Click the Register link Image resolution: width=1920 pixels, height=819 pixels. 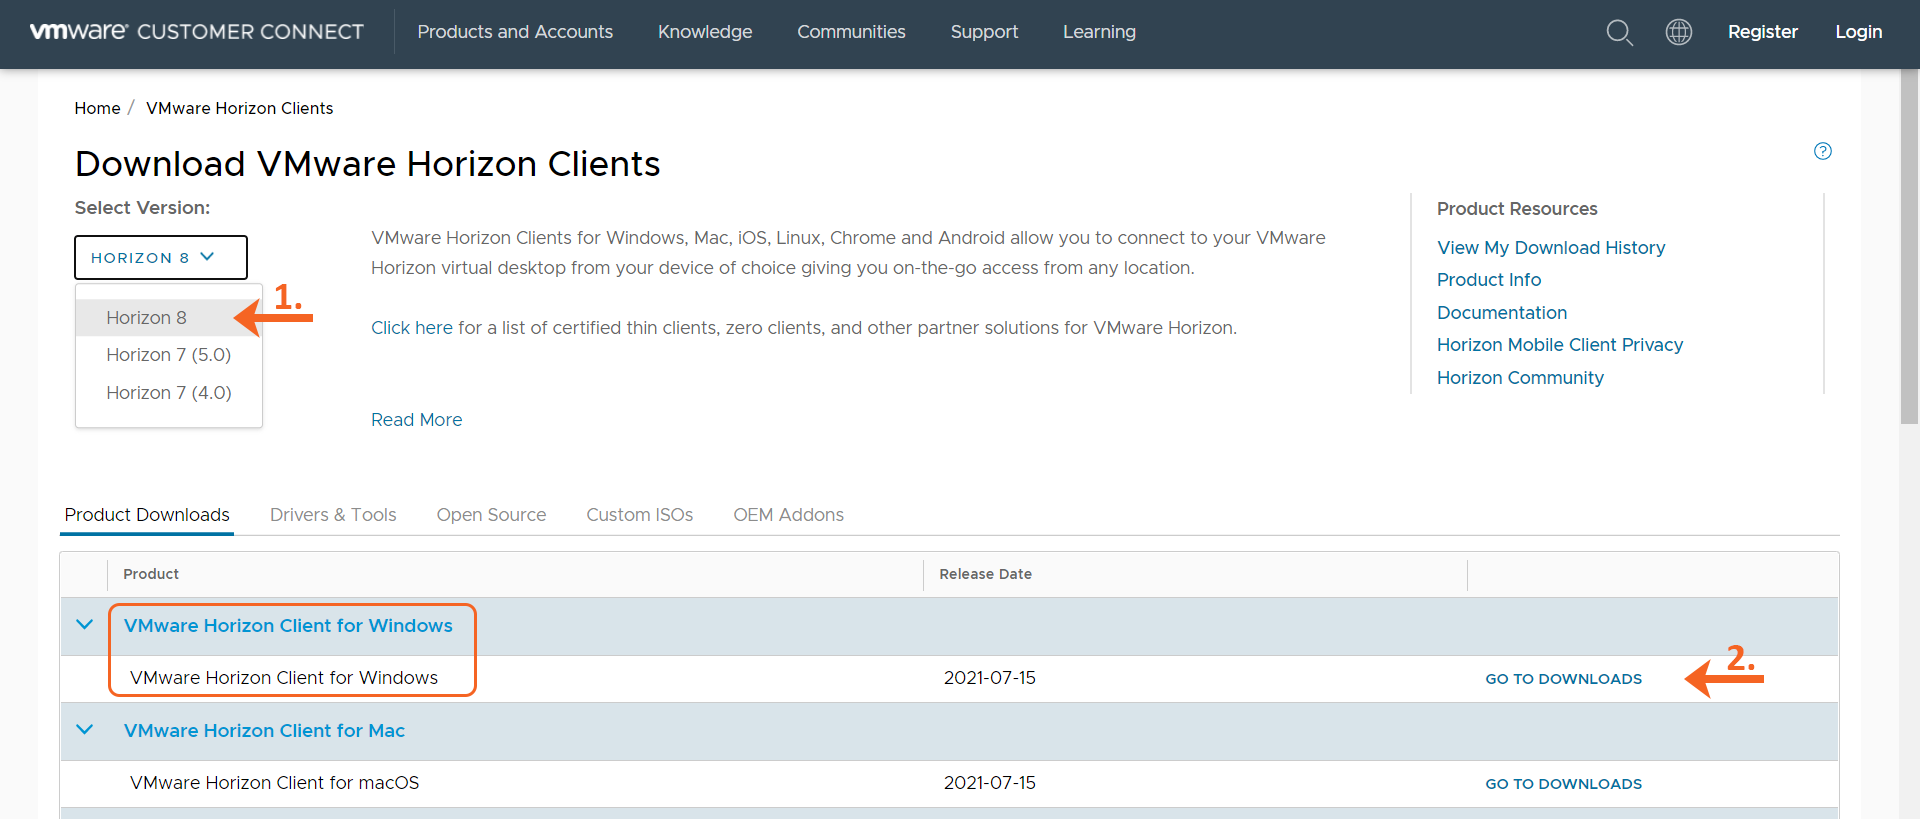click(1763, 32)
